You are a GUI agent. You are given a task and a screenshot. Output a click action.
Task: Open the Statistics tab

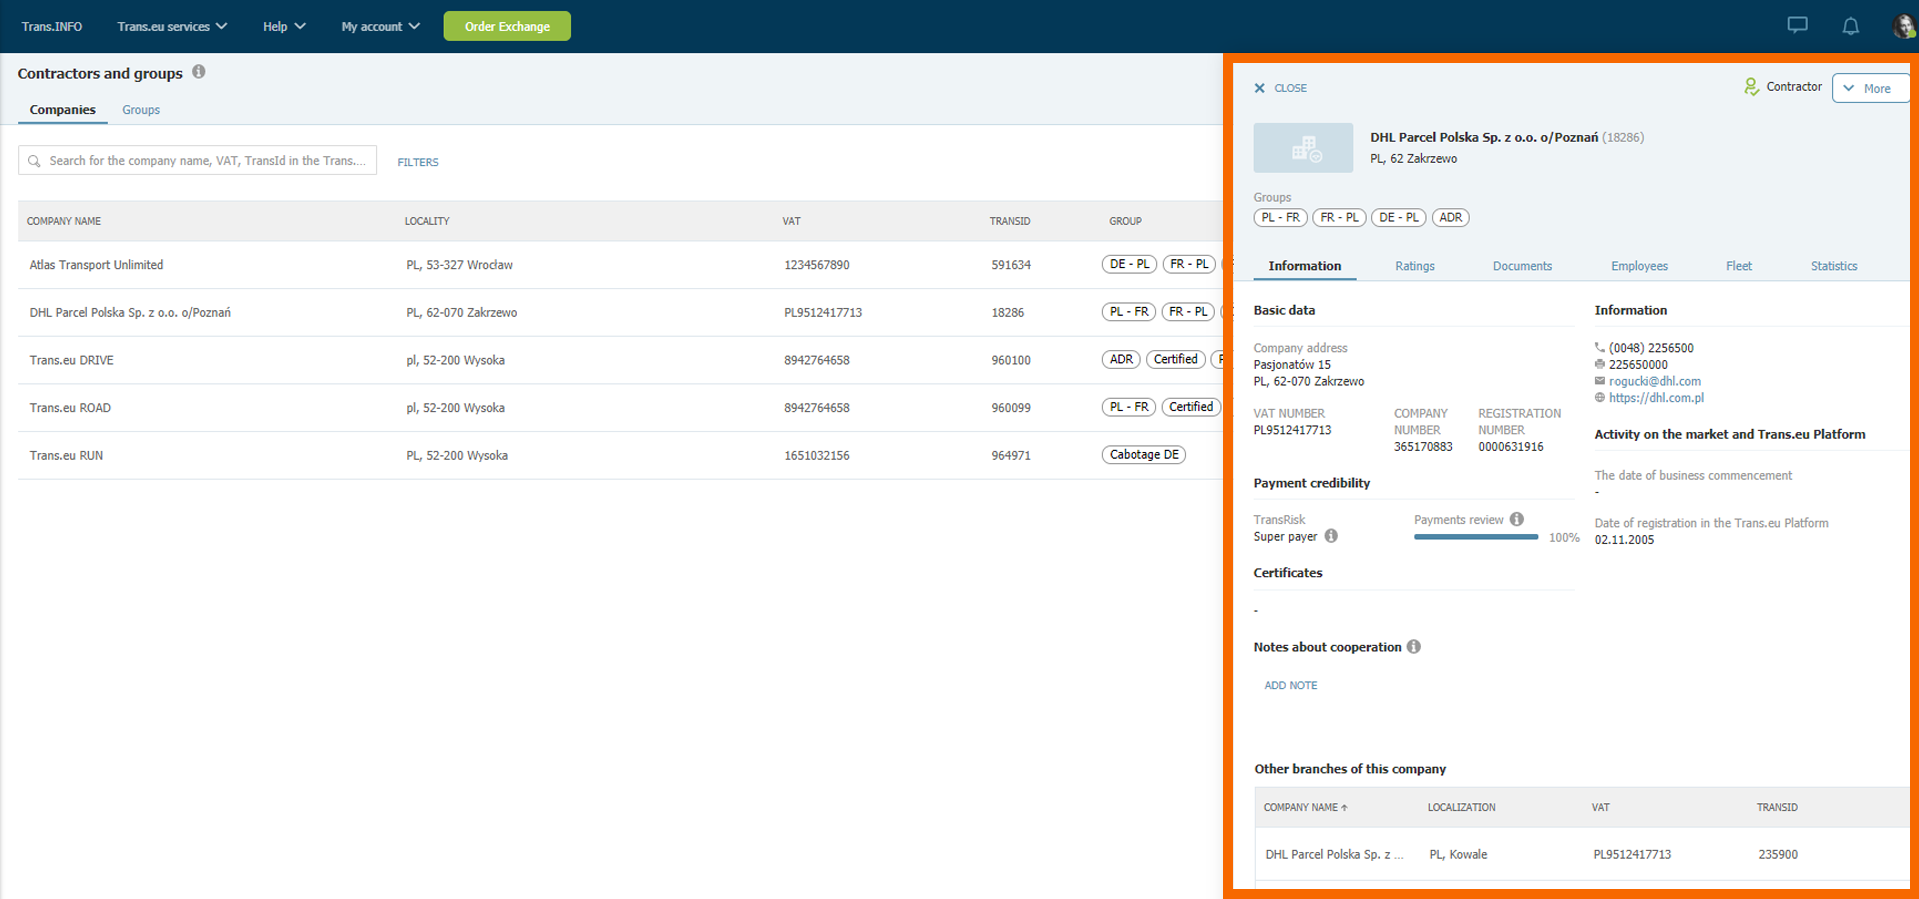click(1833, 266)
